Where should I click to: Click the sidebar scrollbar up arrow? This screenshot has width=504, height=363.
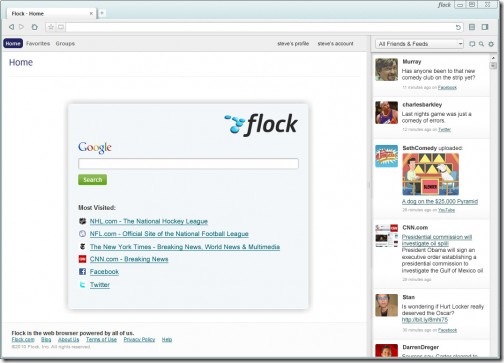click(x=493, y=58)
